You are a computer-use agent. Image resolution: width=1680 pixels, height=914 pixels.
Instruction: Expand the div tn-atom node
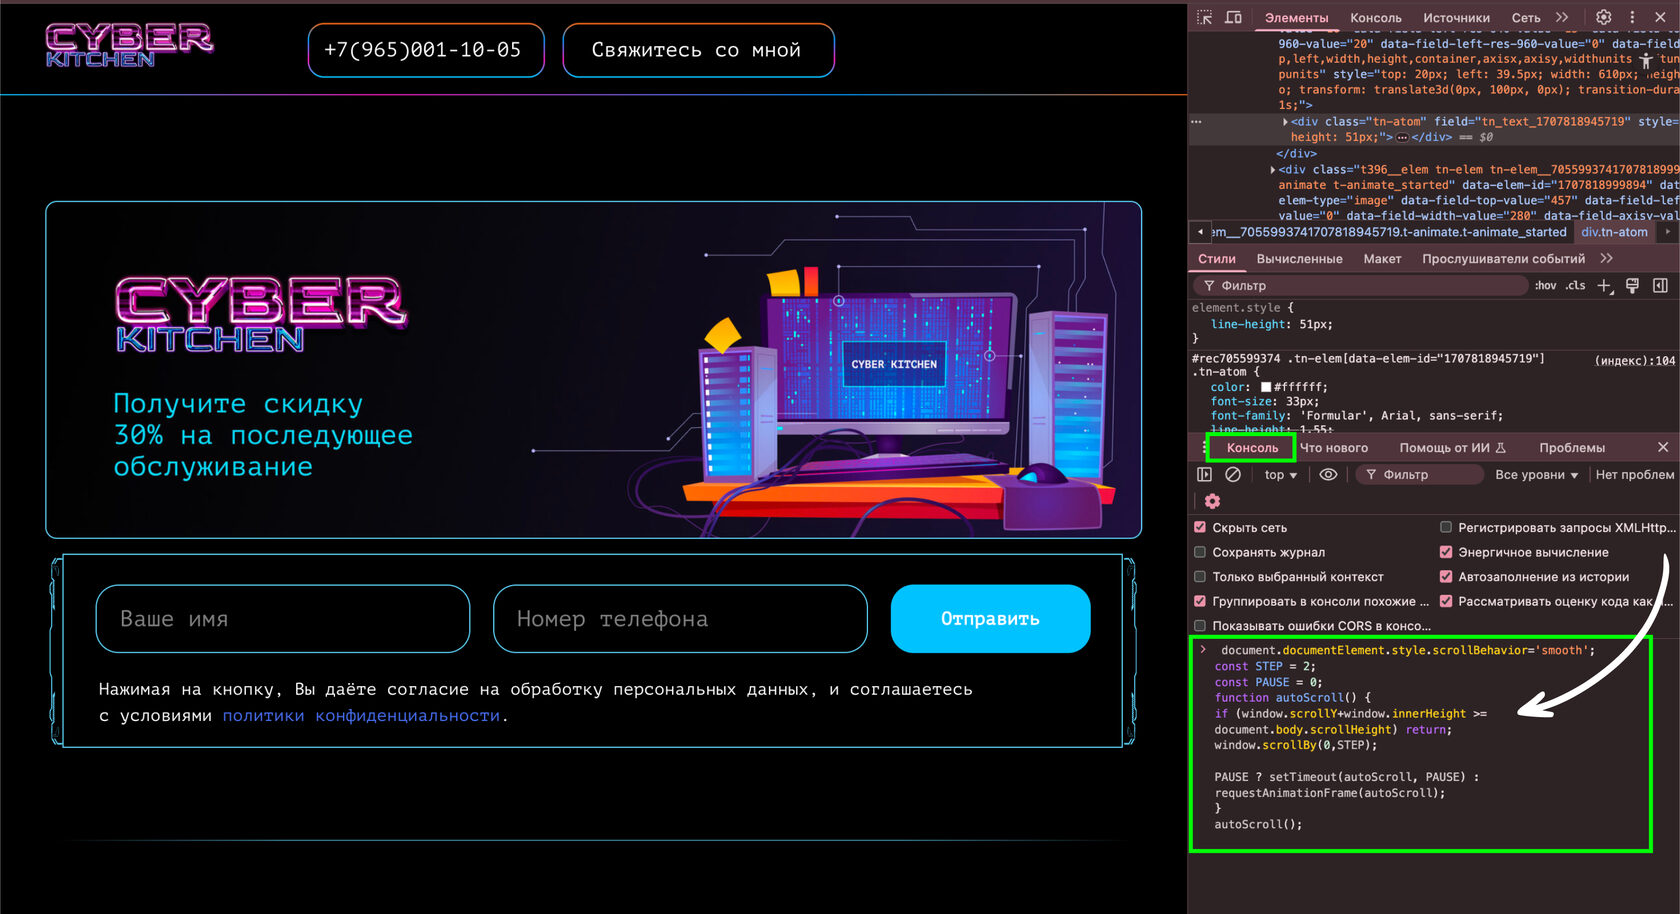click(x=1285, y=122)
